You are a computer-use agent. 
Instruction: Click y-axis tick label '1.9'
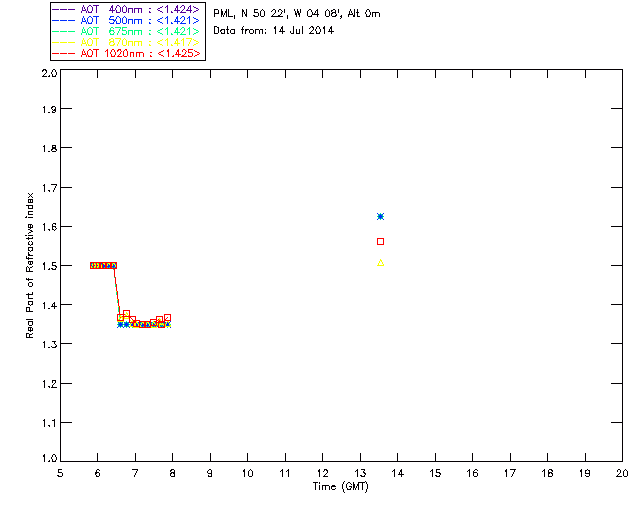pyautogui.click(x=49, y=109)
